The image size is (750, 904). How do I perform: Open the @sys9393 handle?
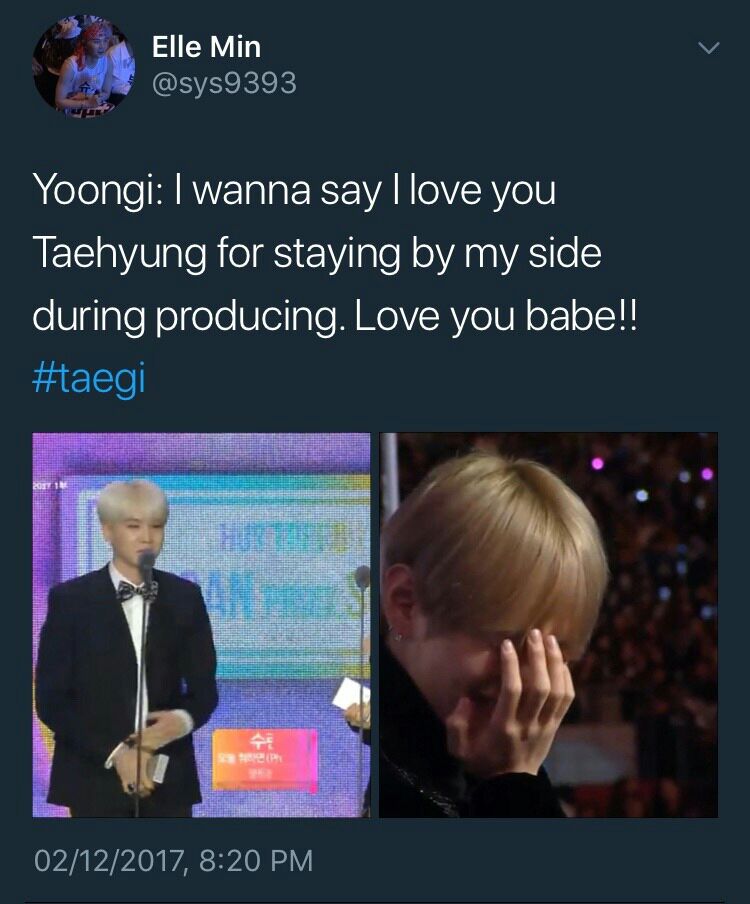(224, 83)
